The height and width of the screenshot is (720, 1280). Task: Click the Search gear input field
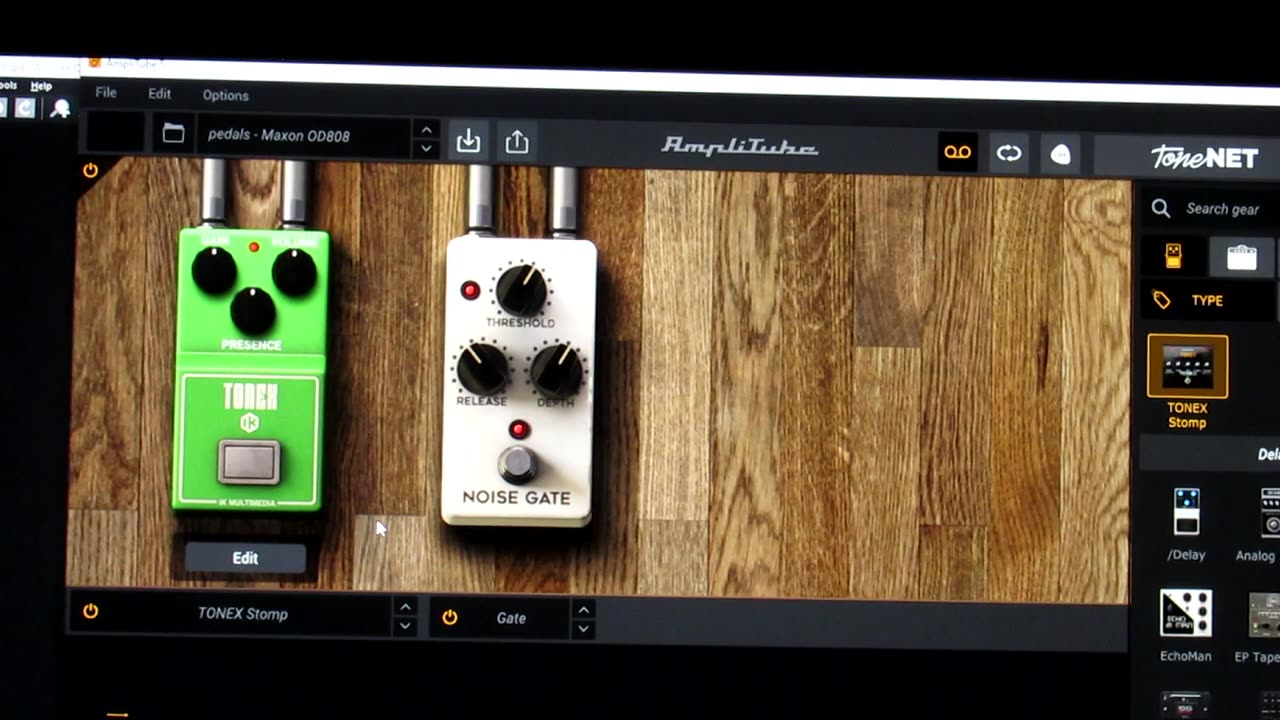coord(1221,209)
